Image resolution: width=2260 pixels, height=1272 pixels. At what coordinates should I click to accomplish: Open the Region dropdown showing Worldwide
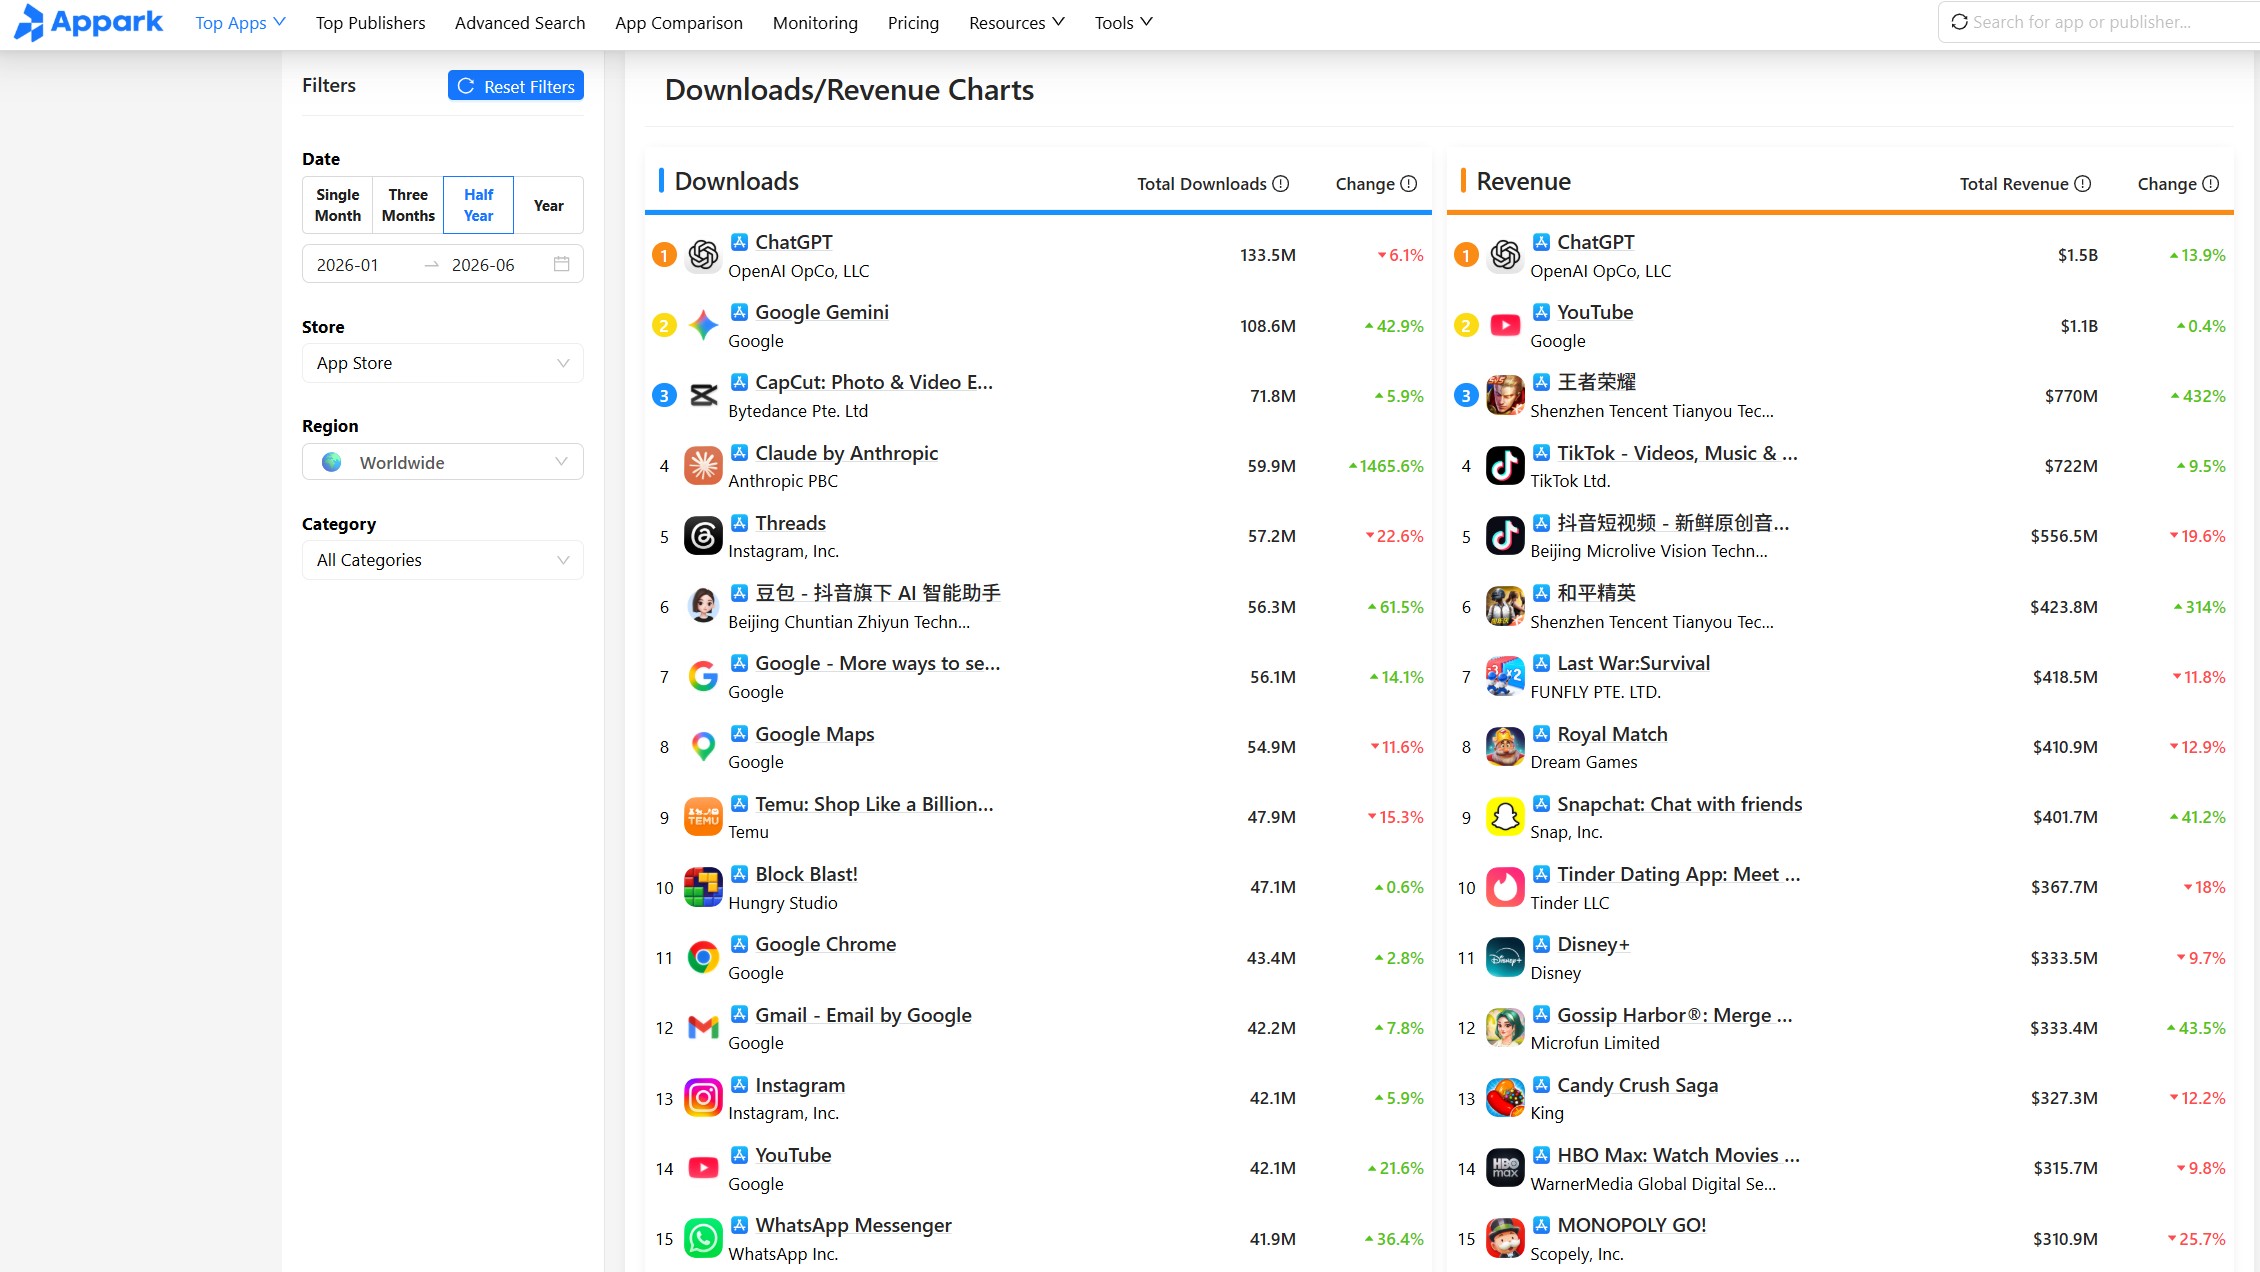pyautogui.click(x=443, y=462)
